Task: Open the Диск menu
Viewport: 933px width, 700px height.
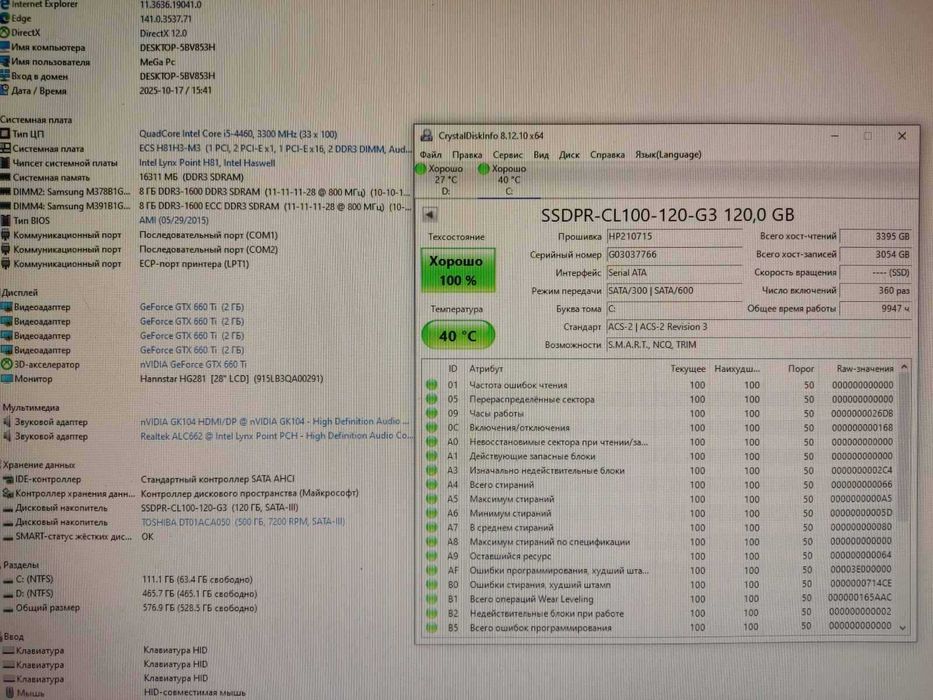Action: [x=569, y=154]
